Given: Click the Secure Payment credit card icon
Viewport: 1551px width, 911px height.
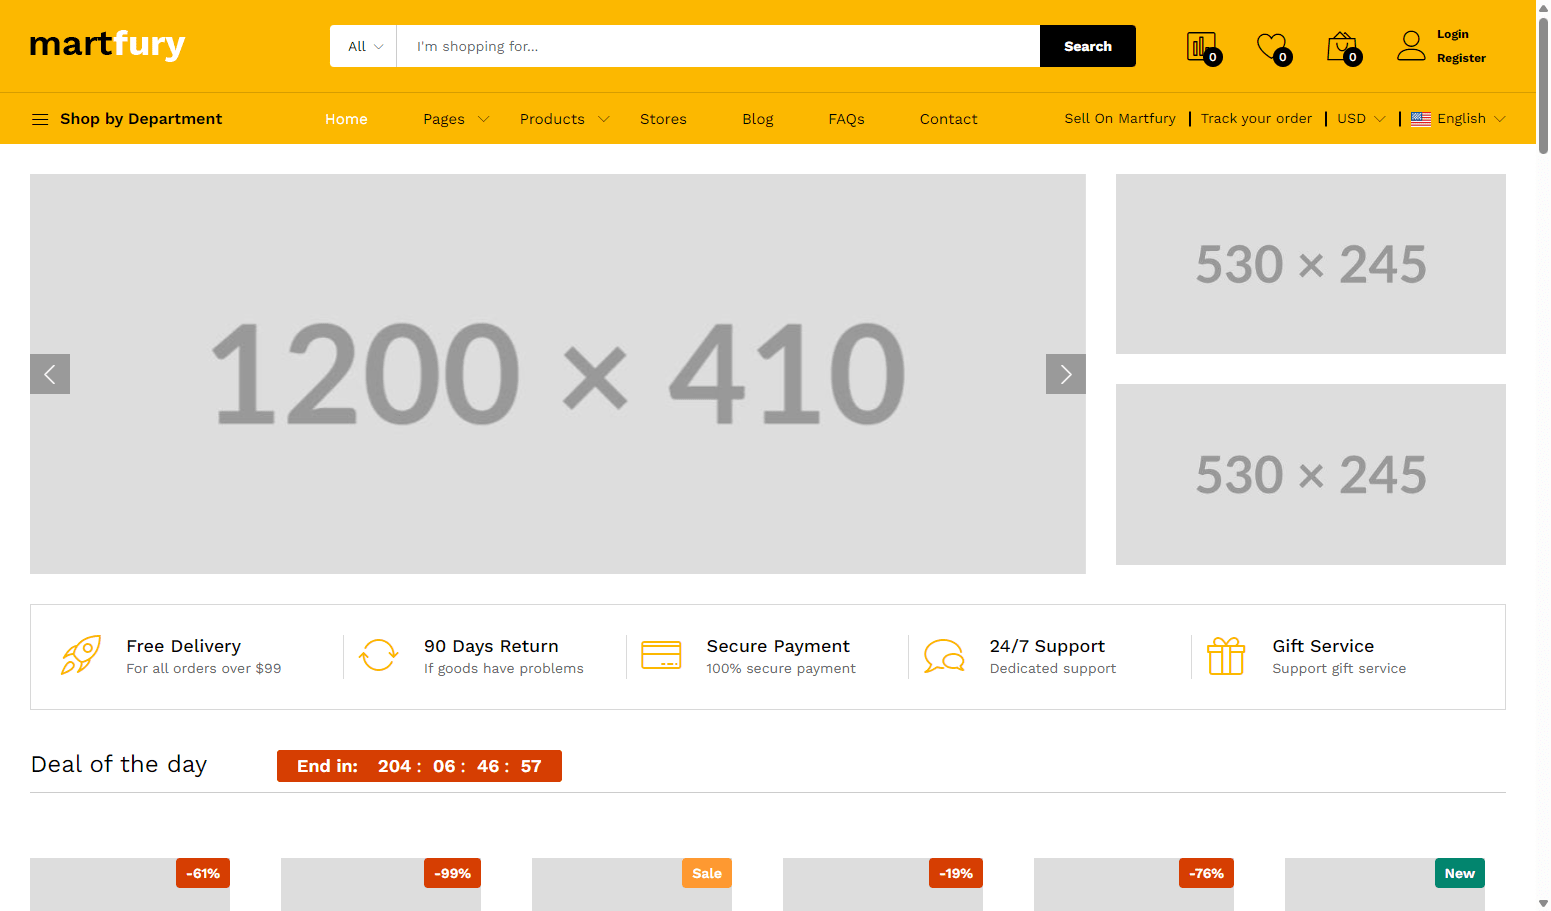Looking at the screenshot, I should pos(661,656).
